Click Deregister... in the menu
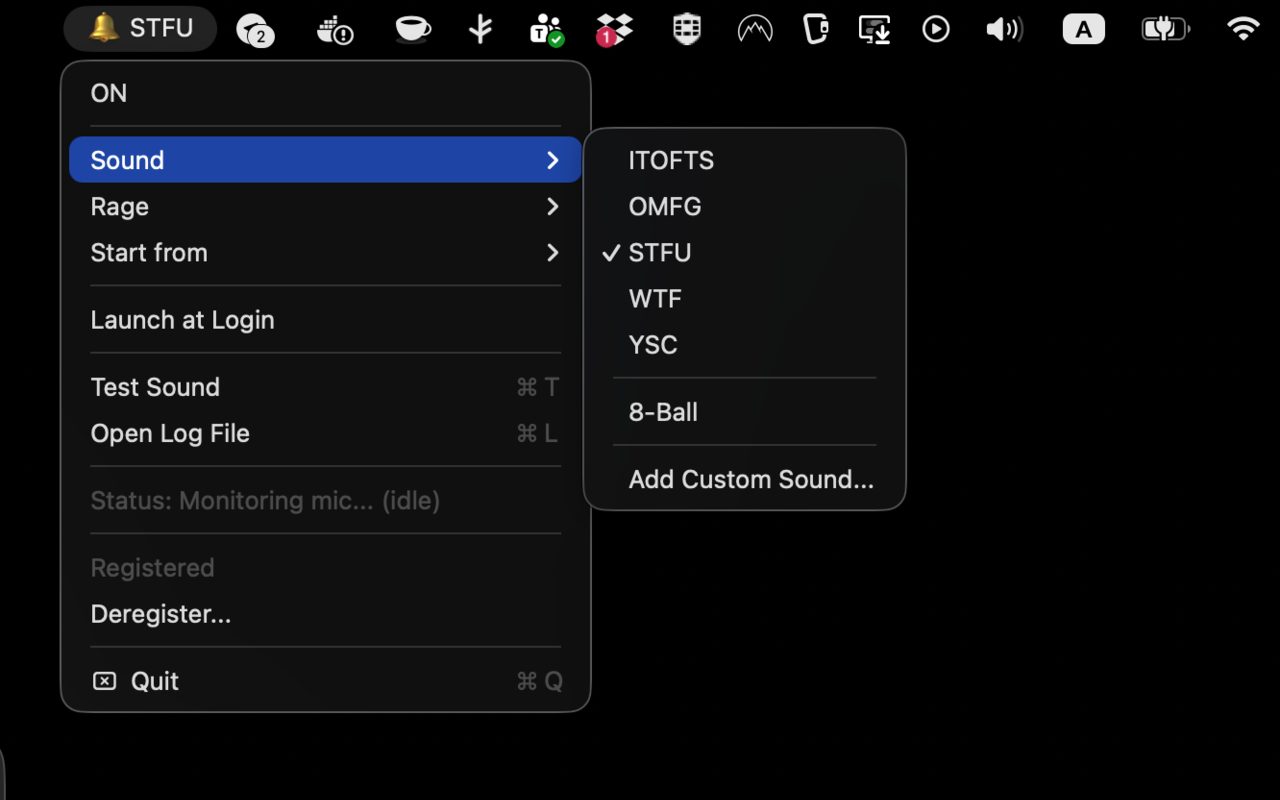1280x800 pixels. click(x=161, y=614)
